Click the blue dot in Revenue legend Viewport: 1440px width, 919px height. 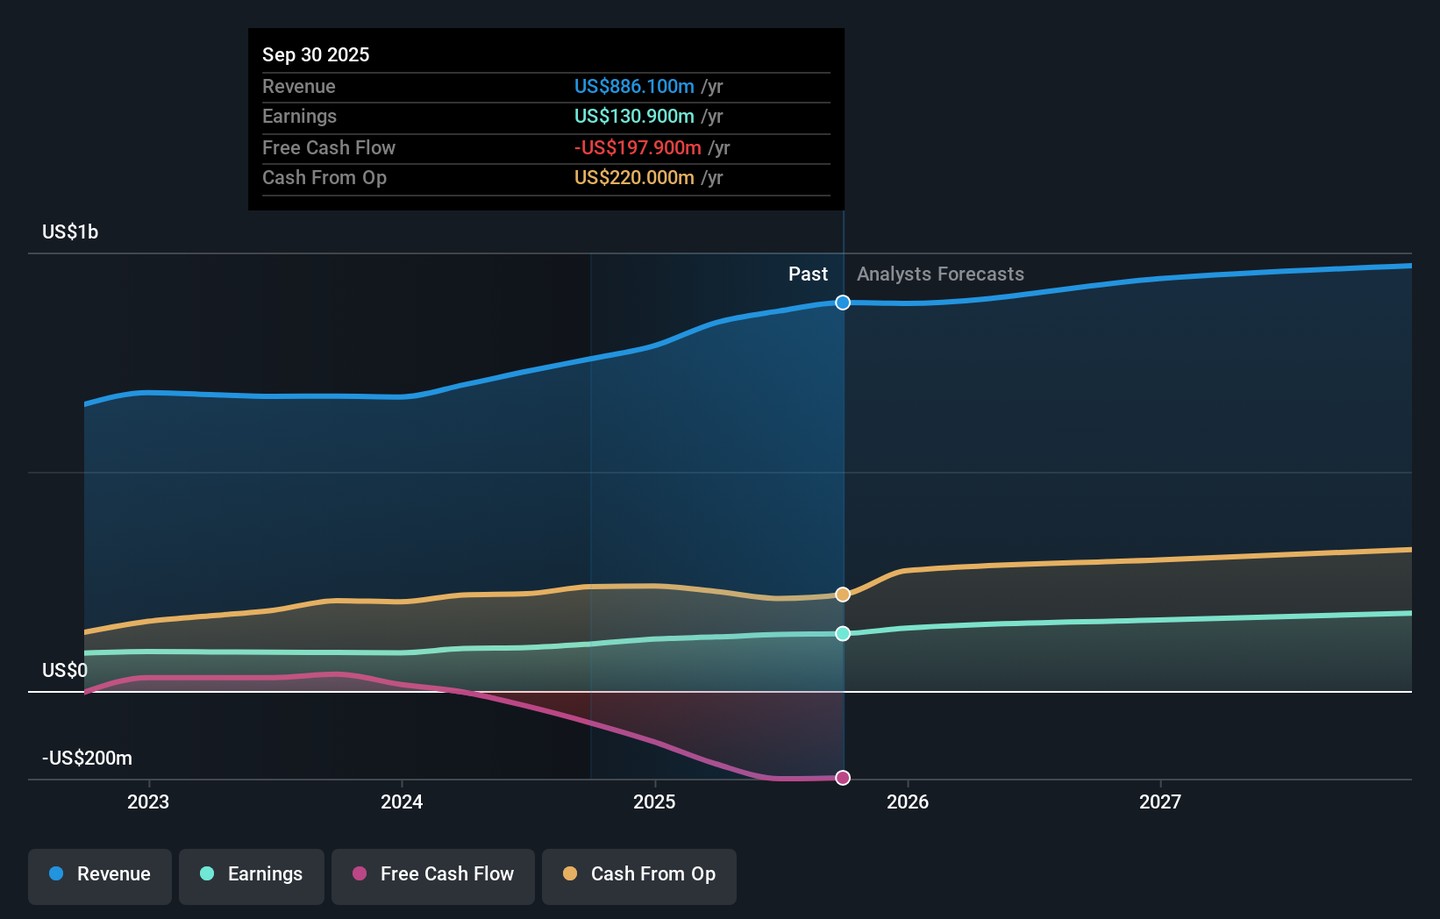click(x=57, y=874)
